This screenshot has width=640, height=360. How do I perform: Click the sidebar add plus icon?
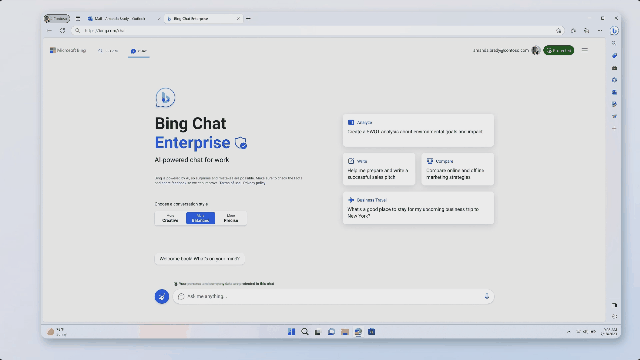point(614,129)
